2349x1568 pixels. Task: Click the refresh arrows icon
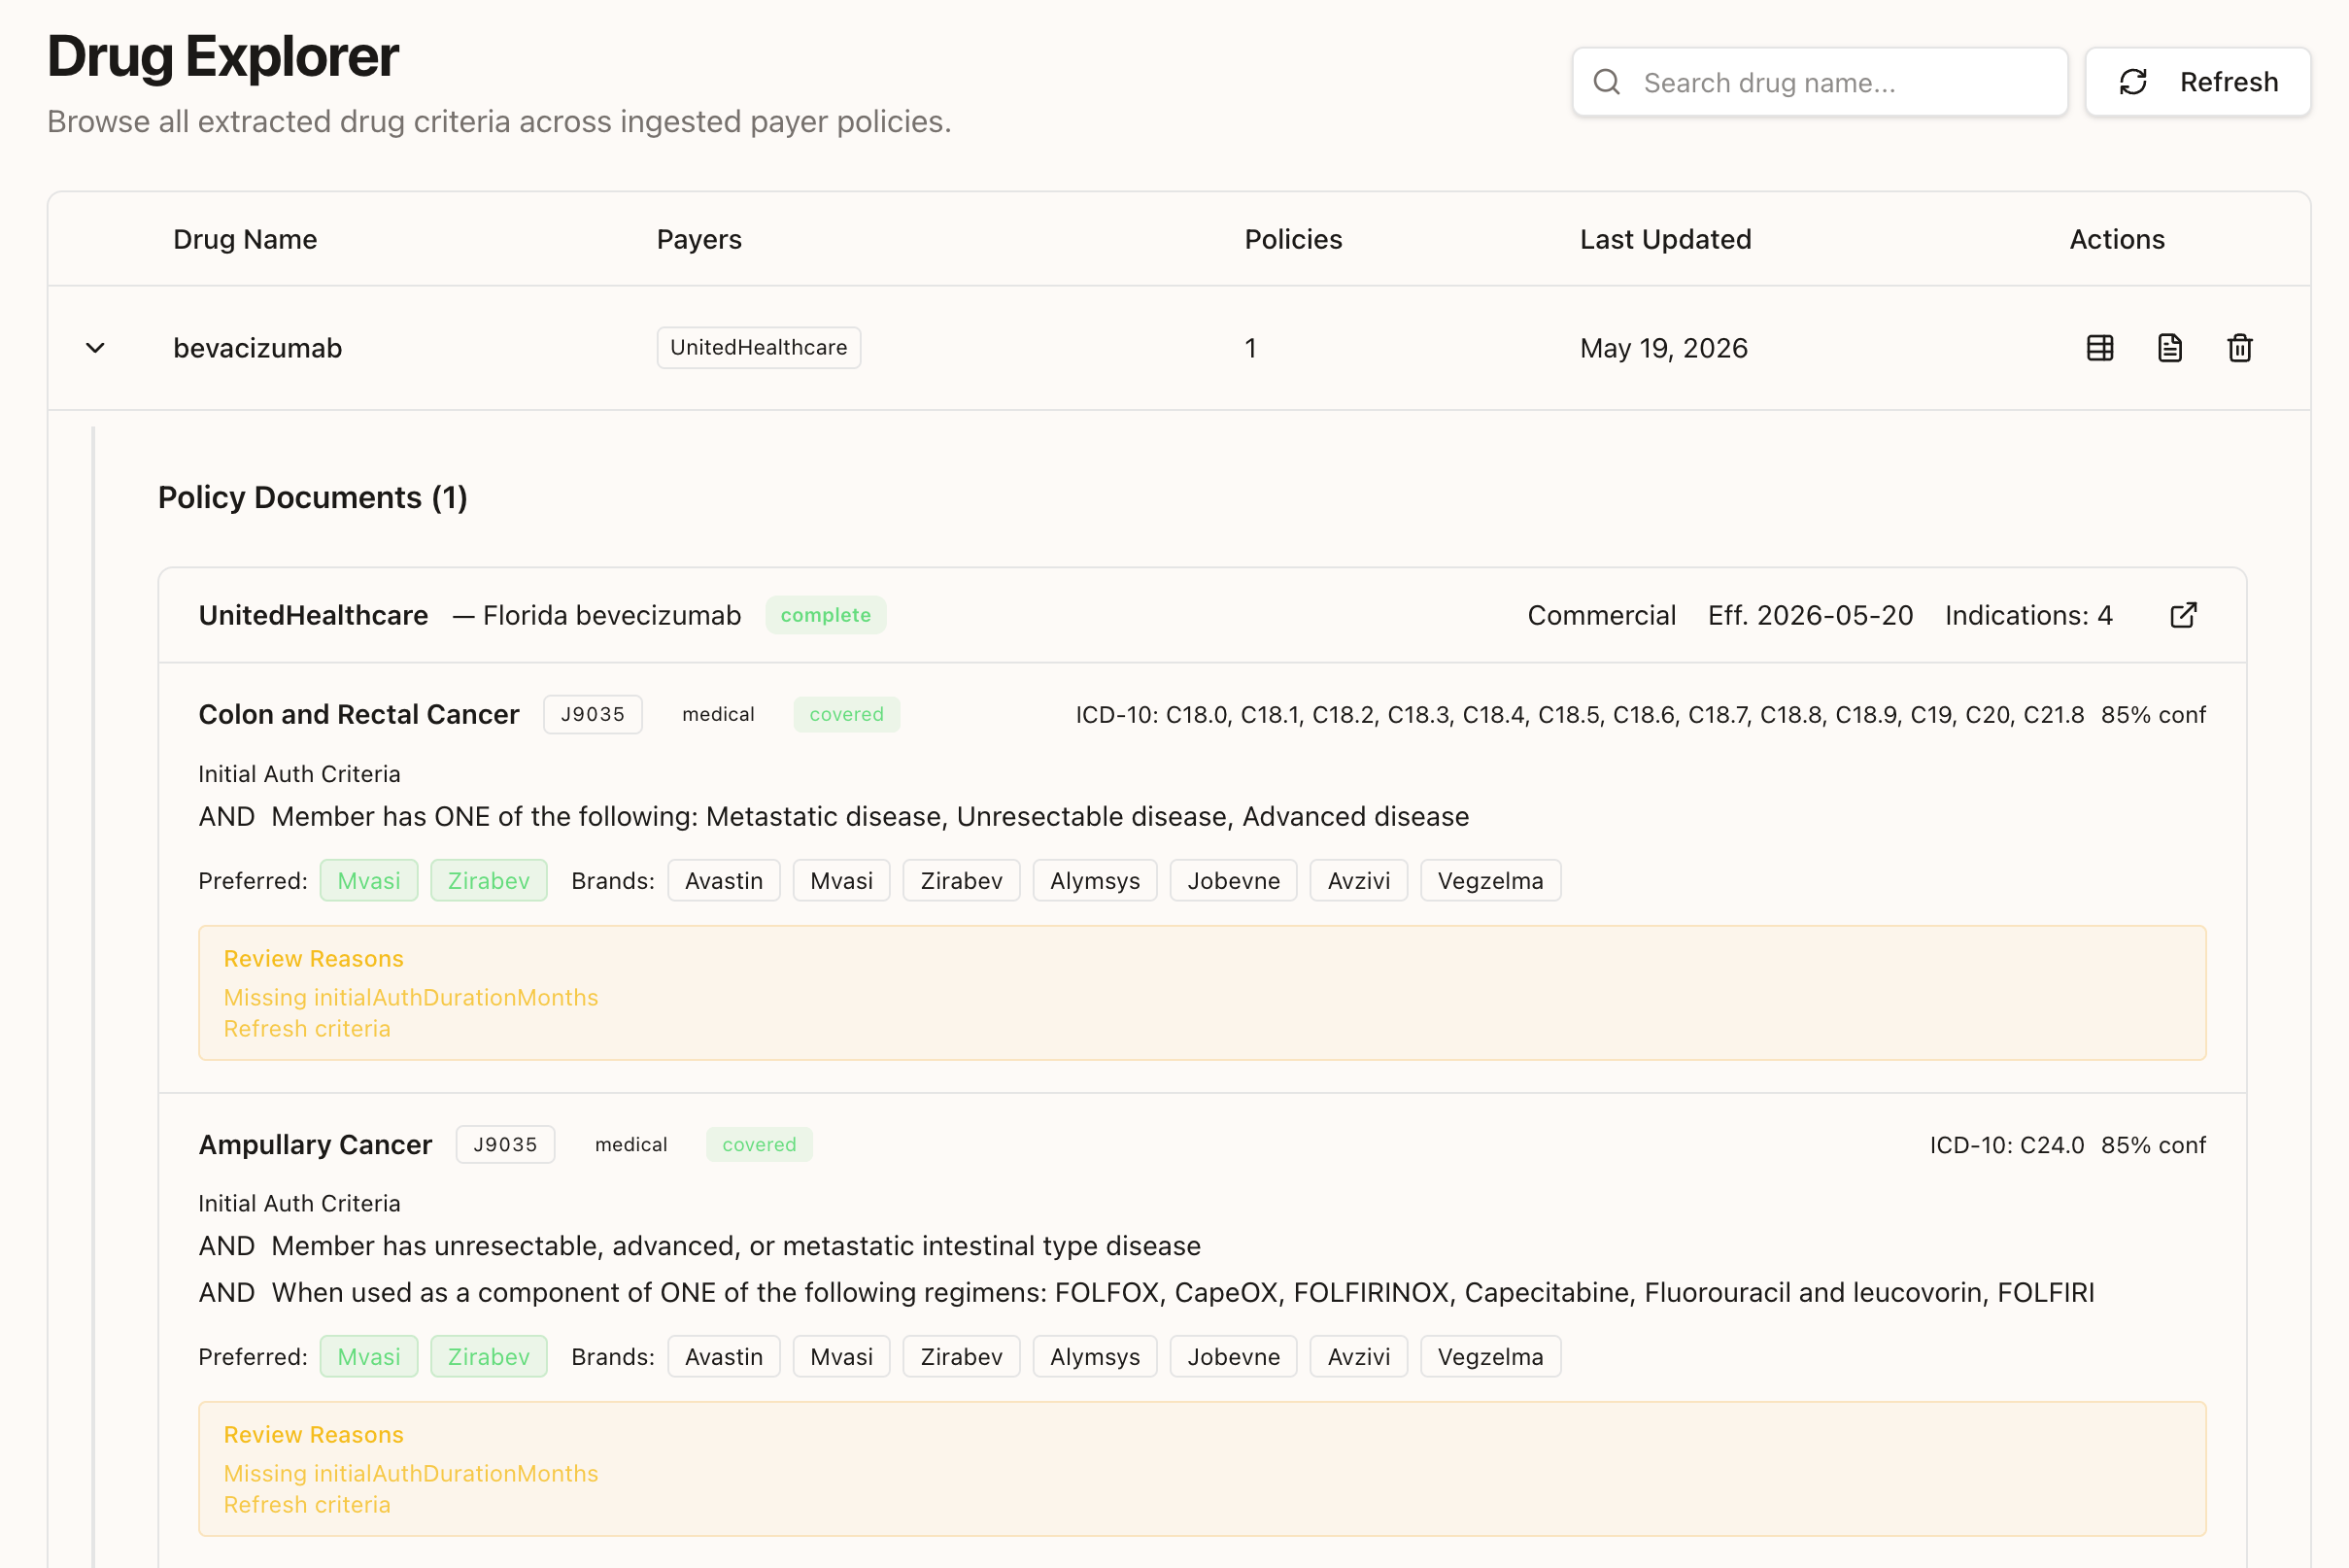[x=2133, y=82]
